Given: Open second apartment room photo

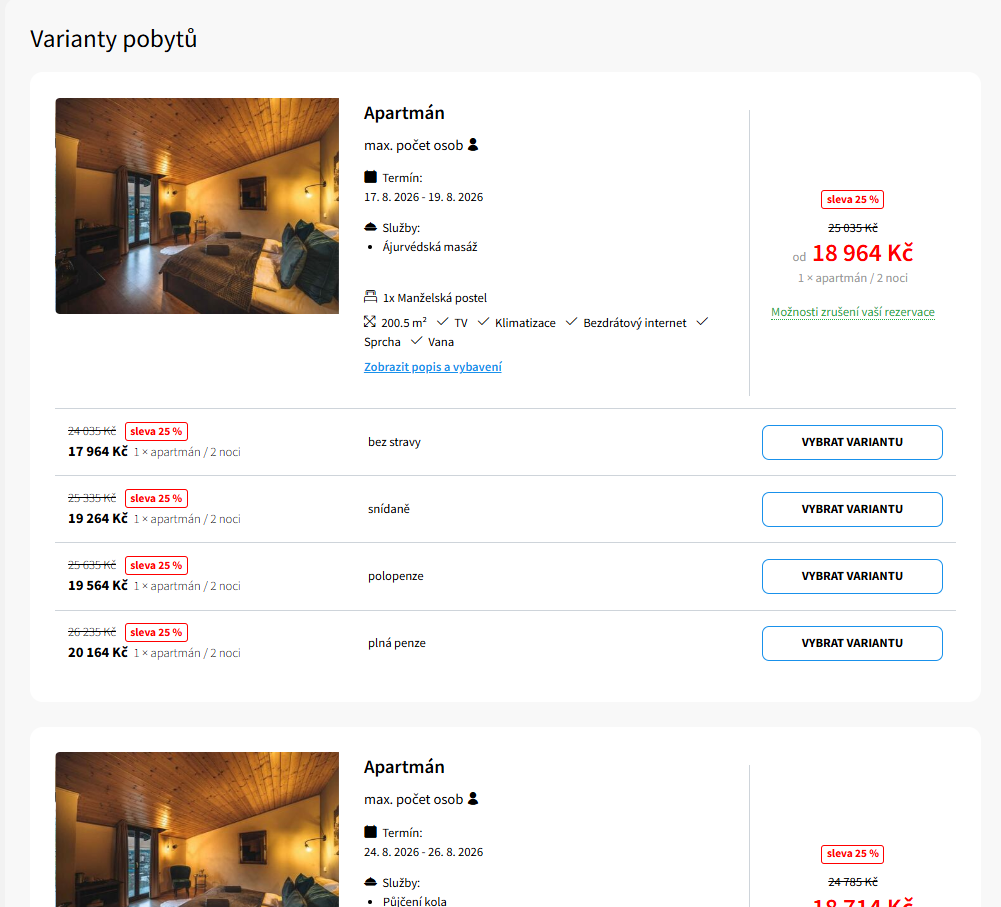Looking at the screenshot, I should click(197, 829).
